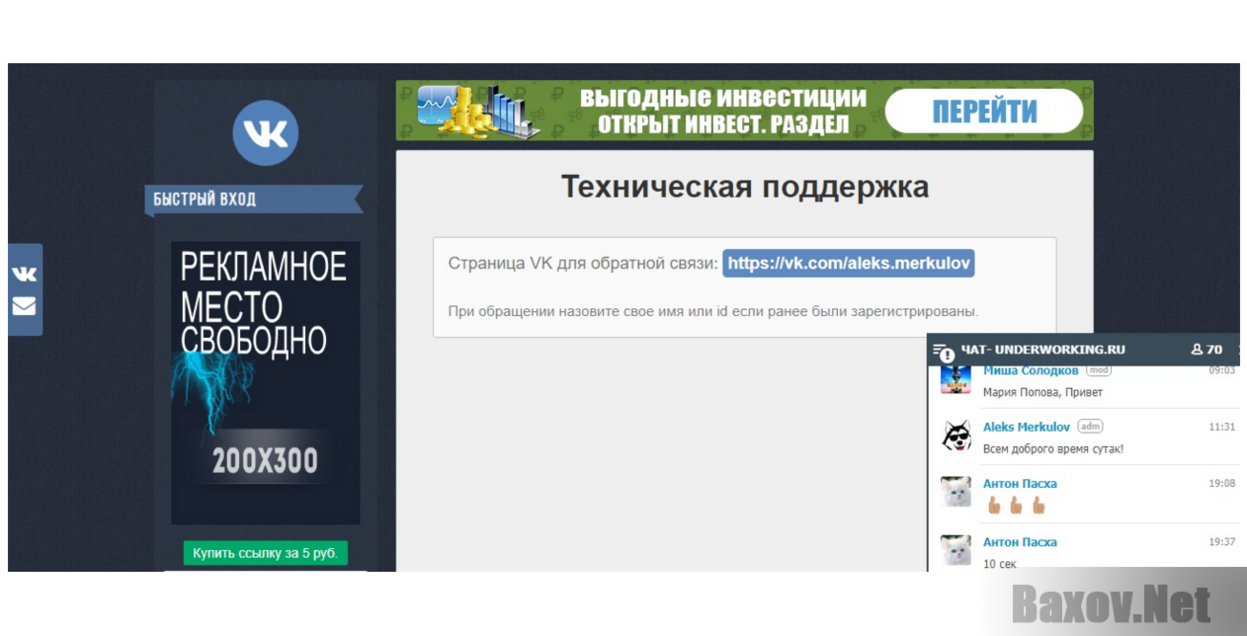The height and width of the screenshot is (636, 1247).
Task: Click the Выгодные инвестиции banner text
Action: pyautogui.click(x=723, y=111)
